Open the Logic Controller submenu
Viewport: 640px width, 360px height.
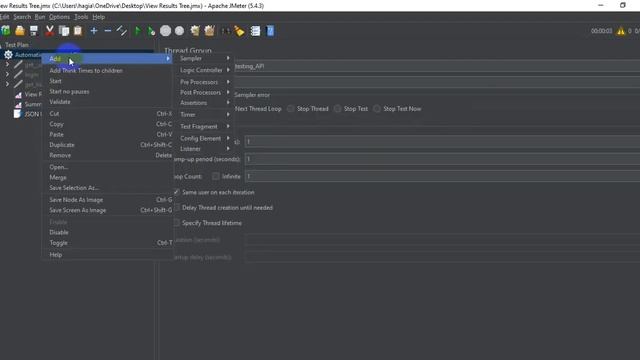(x=204, y=70)
